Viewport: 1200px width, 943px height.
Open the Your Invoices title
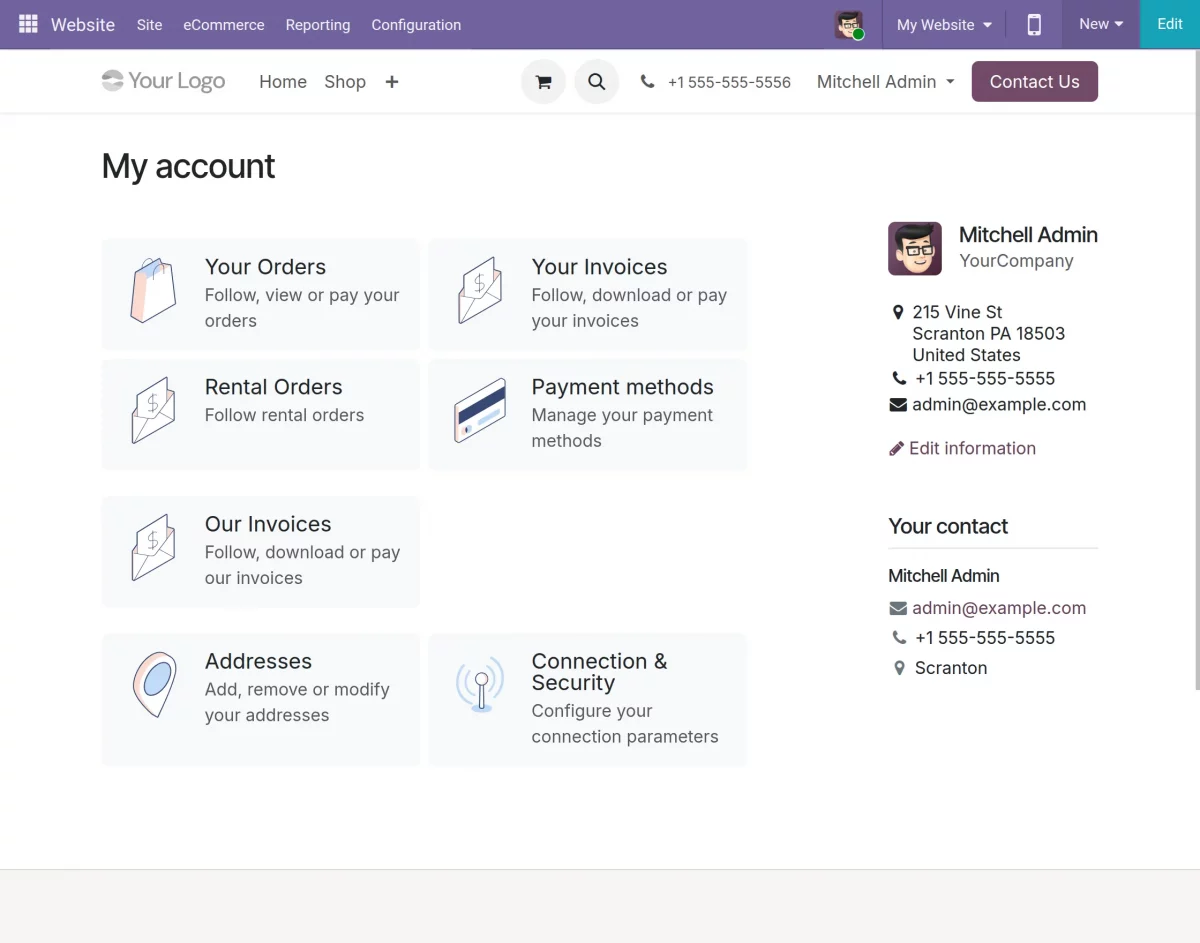tap(599, 267)
